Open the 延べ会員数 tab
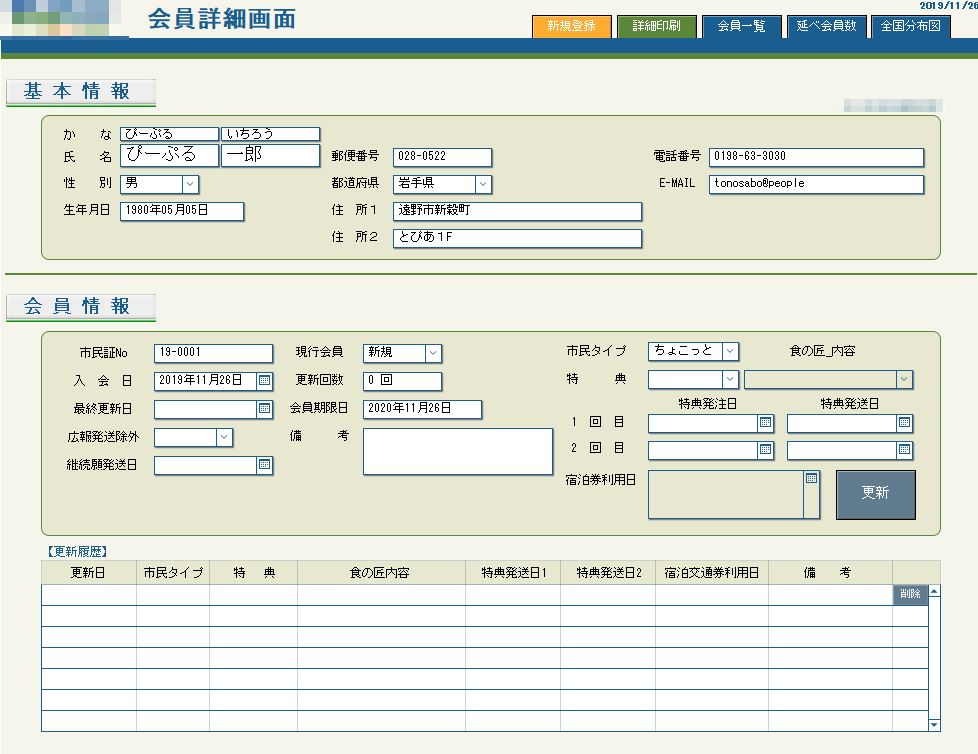Image resolution: width=978 pixels, height=754 pixels. (826, 26)
